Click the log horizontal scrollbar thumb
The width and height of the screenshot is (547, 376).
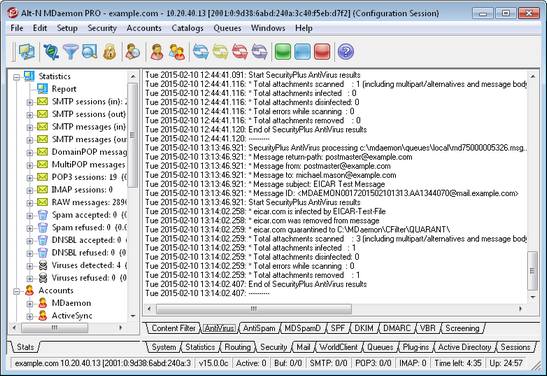point(254,309)
